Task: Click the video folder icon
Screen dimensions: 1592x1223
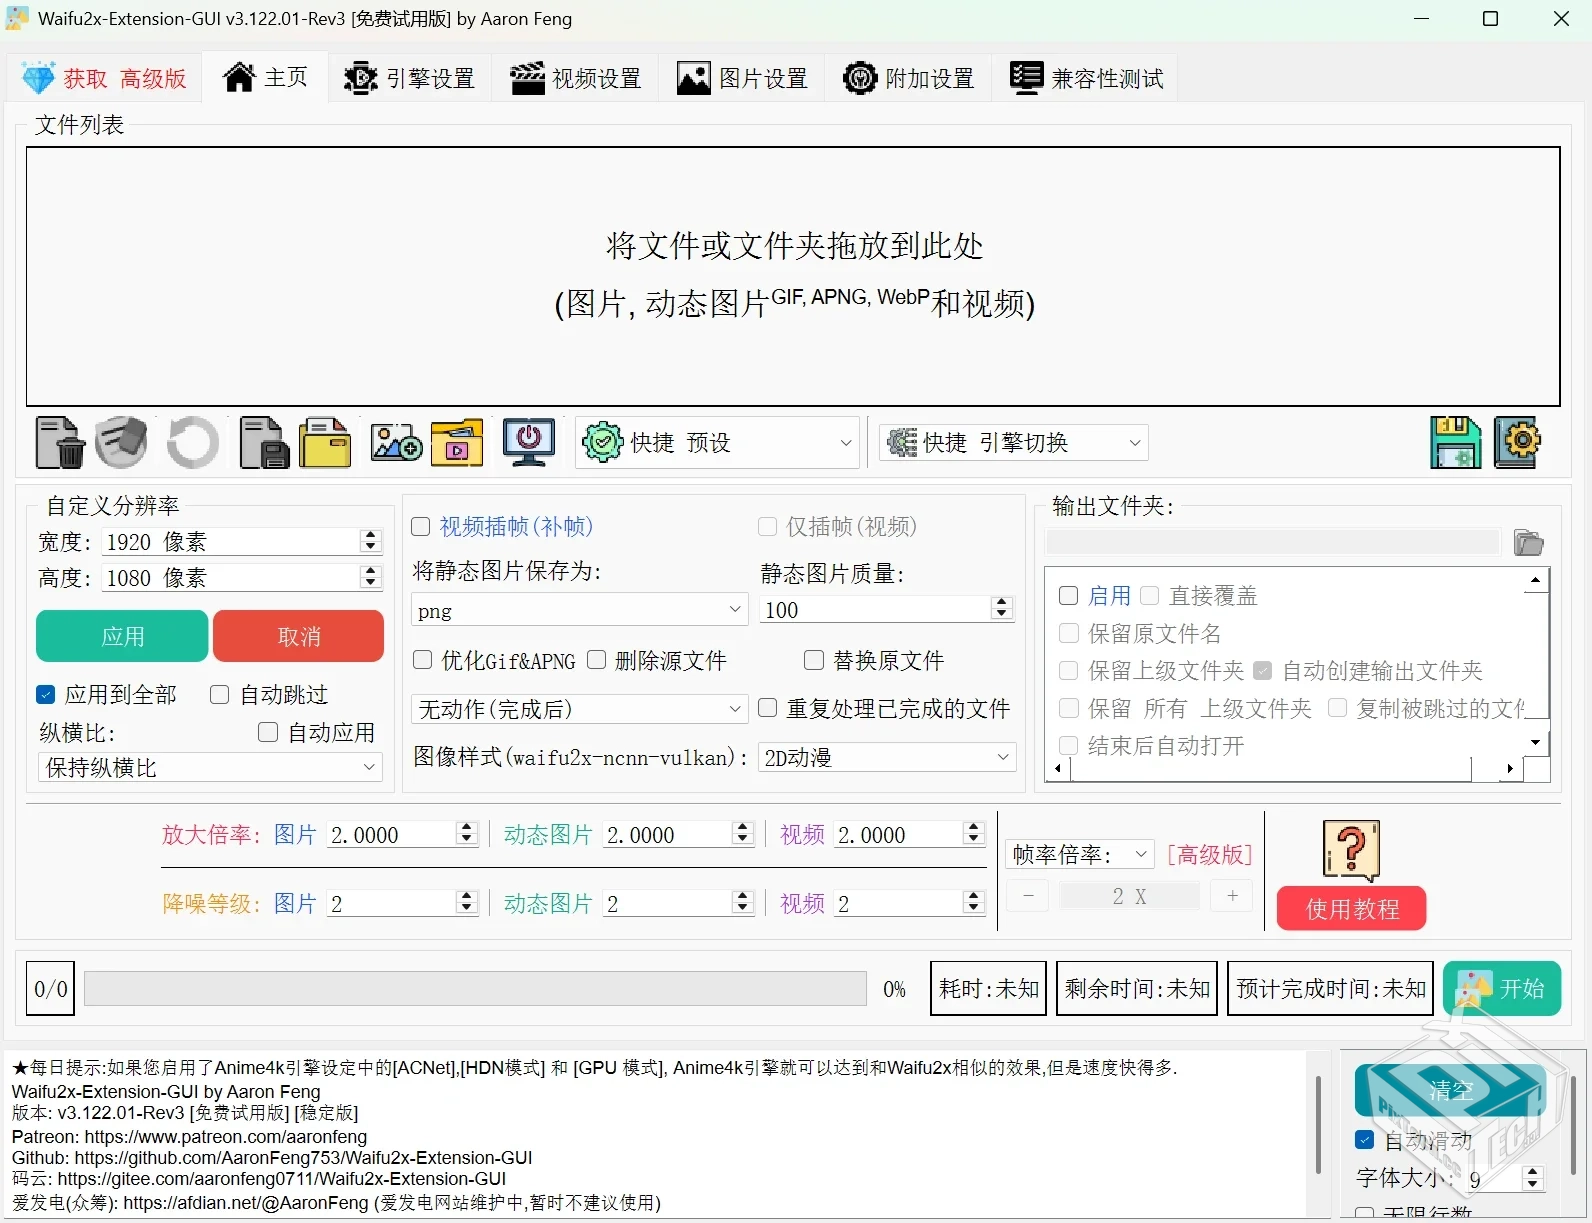Action: [x=457, y=443]
